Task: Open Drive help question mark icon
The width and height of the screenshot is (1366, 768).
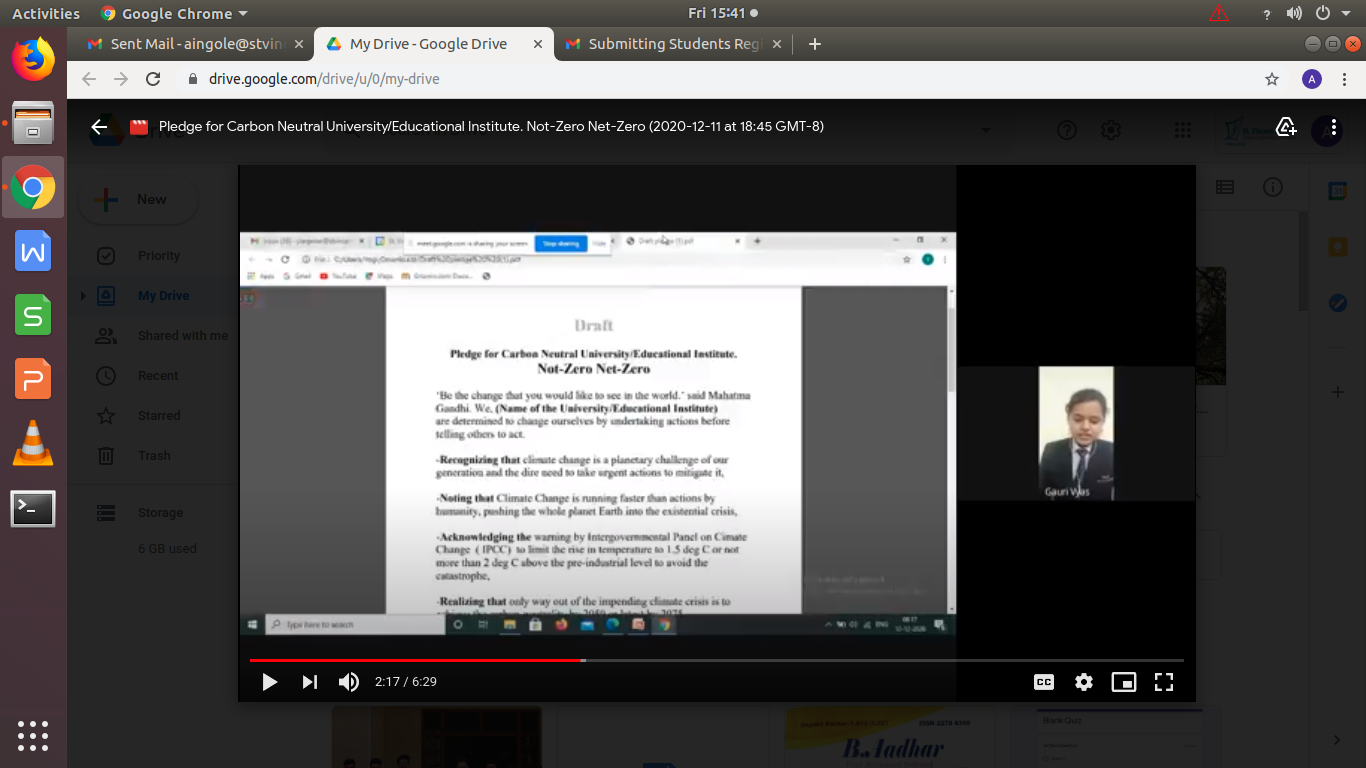Action: pos(1067,130)
